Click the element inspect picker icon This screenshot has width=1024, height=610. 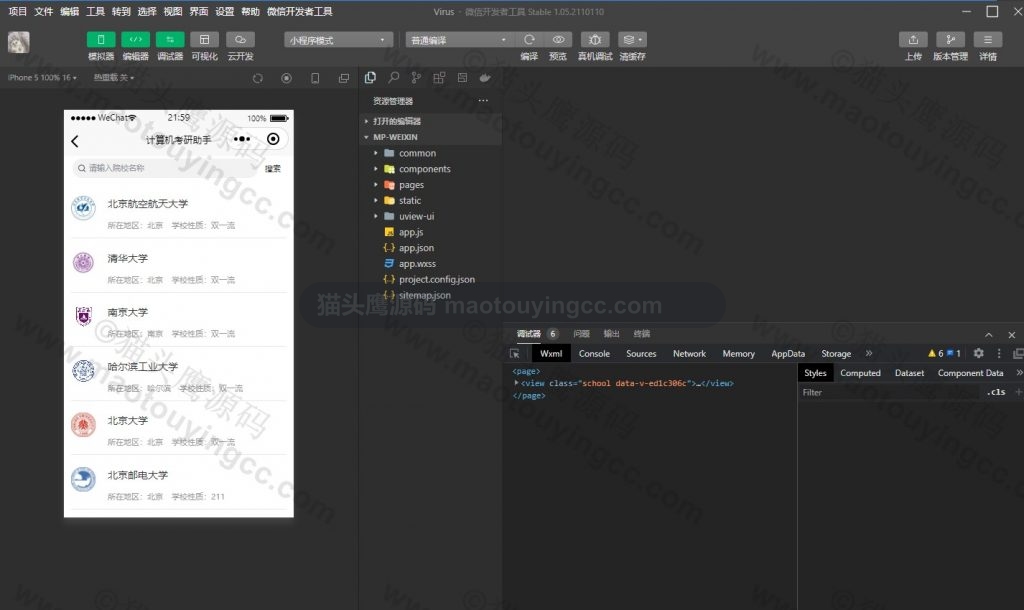click(x=515, y=353)
